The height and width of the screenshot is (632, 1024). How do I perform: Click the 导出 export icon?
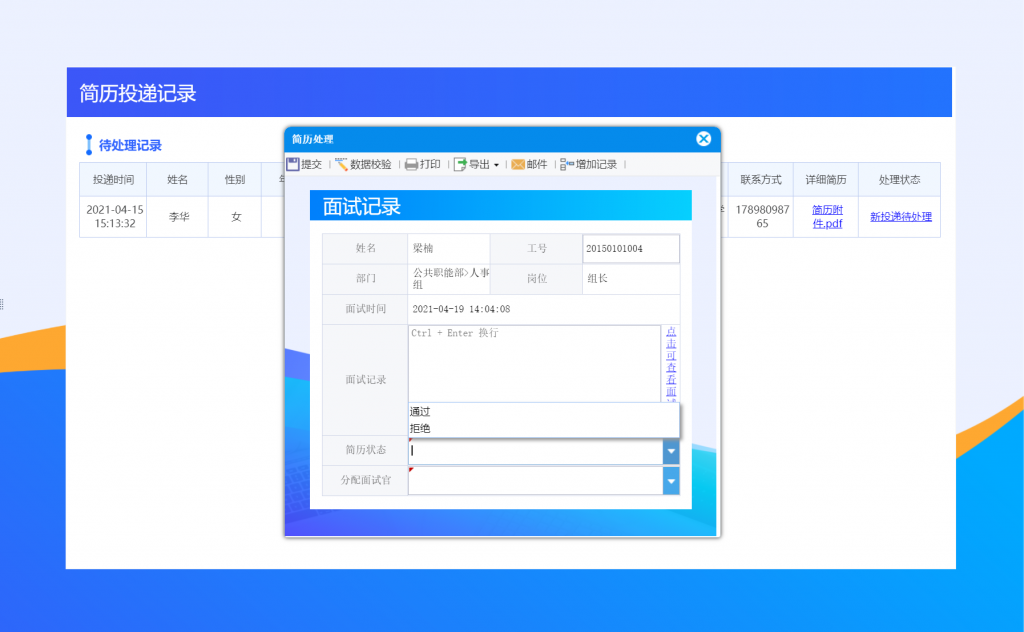[460, 164]
